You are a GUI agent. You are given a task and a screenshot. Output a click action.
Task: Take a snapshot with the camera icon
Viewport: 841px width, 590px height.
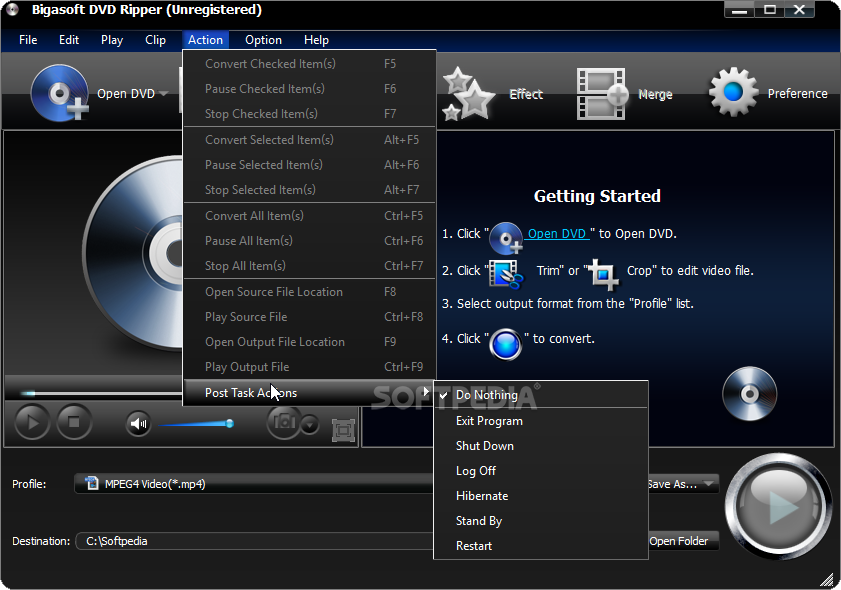284,422
